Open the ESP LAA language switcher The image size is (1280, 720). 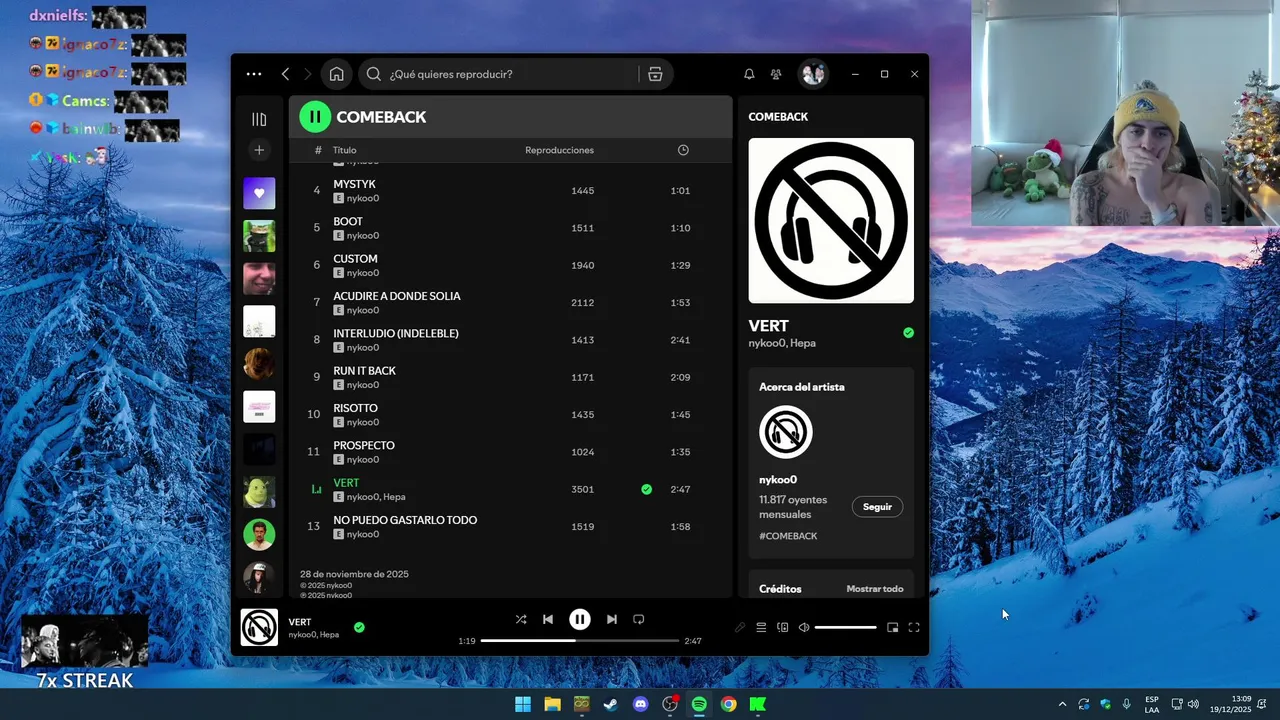tap(1152, 704)
